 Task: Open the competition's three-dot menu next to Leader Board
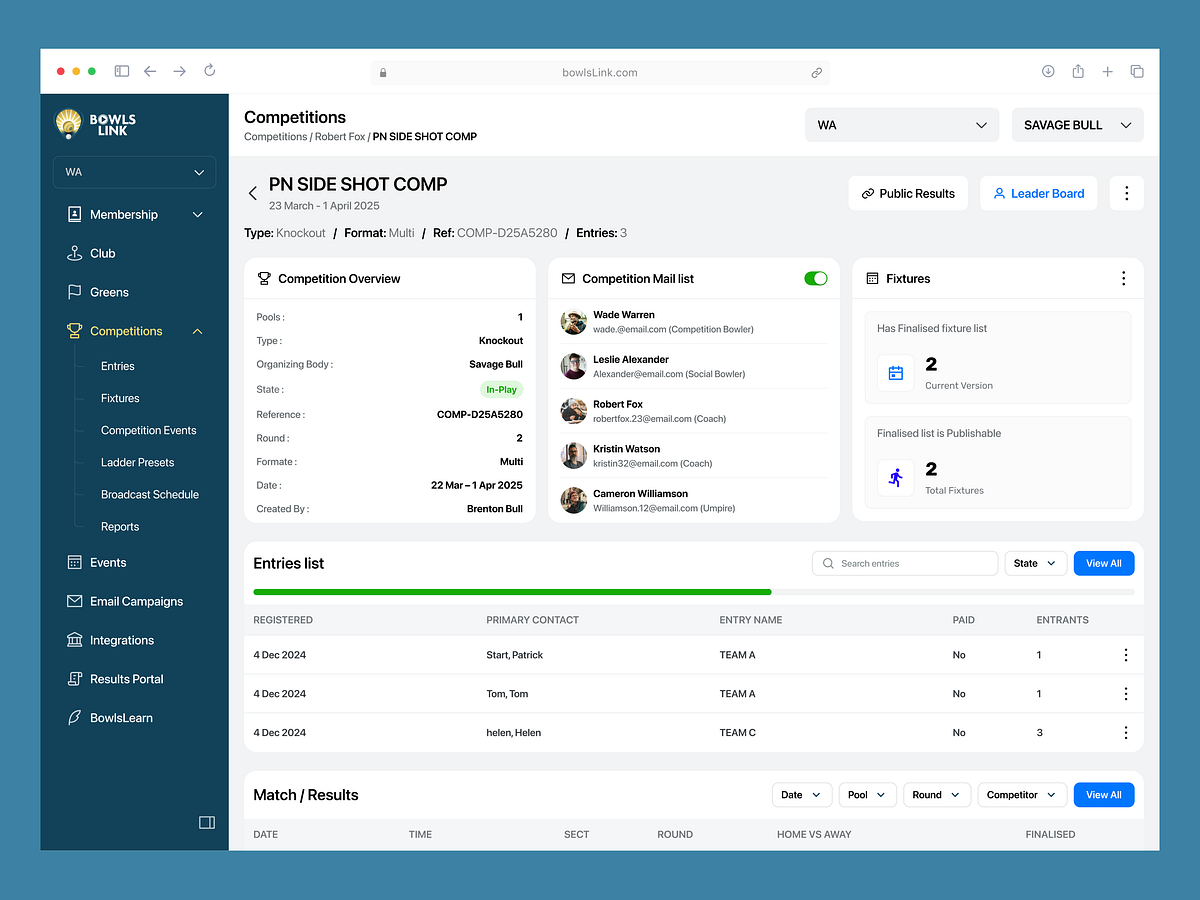click(1127, 193)
